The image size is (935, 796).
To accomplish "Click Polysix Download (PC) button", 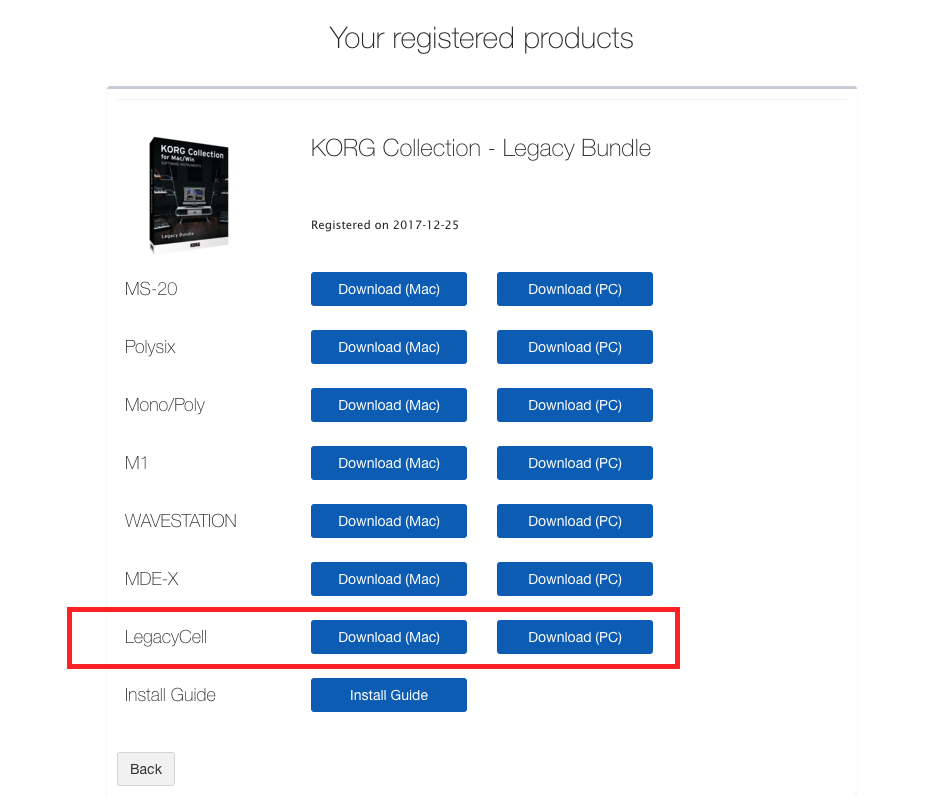I will pos(574,347).
